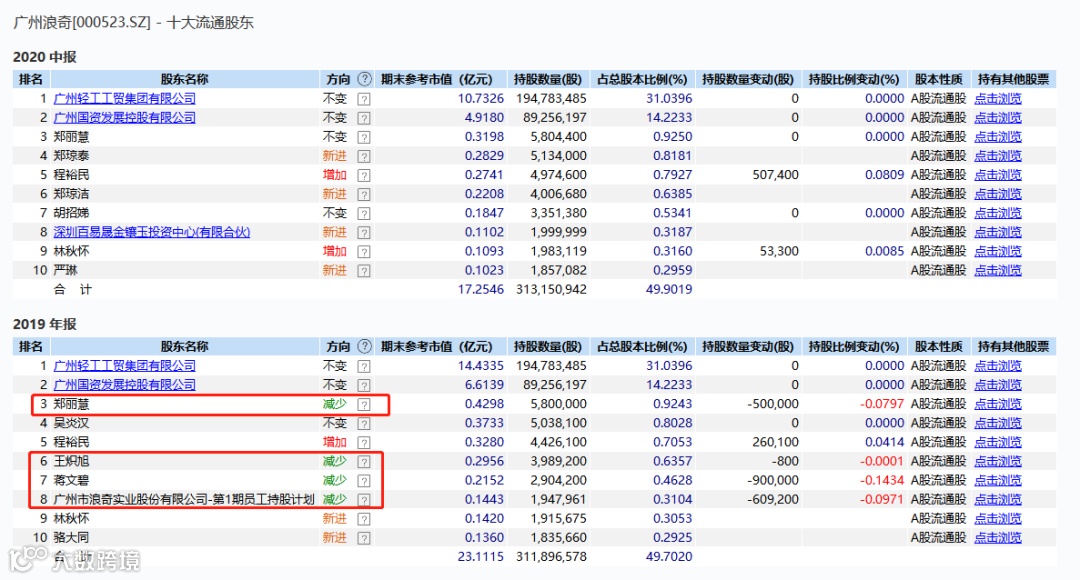The image size is (1080, 580).
Task: Click 点击浏览 for 2019 row 蒋文碧
Action: [998, 480]
